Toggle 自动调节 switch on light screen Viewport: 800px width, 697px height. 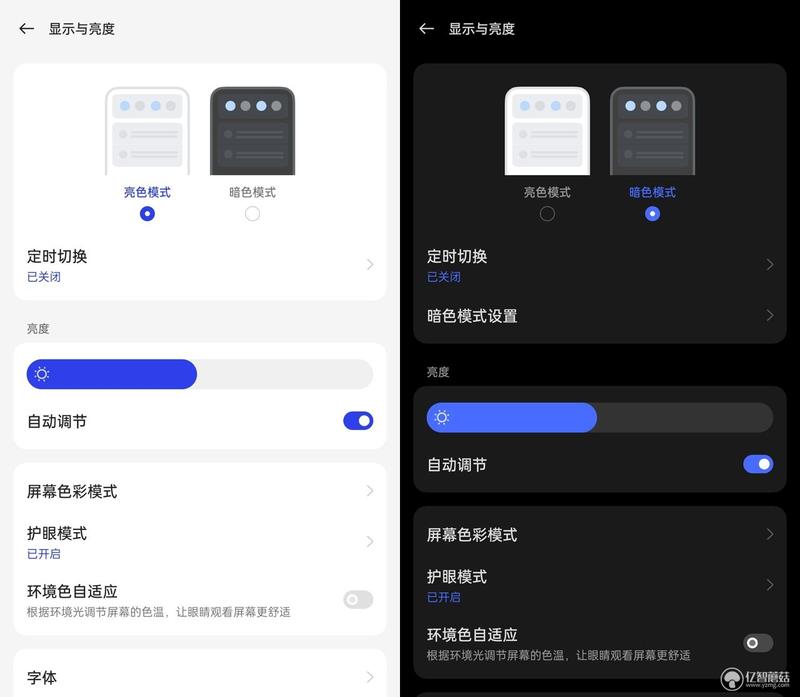(x=358, y=421)
